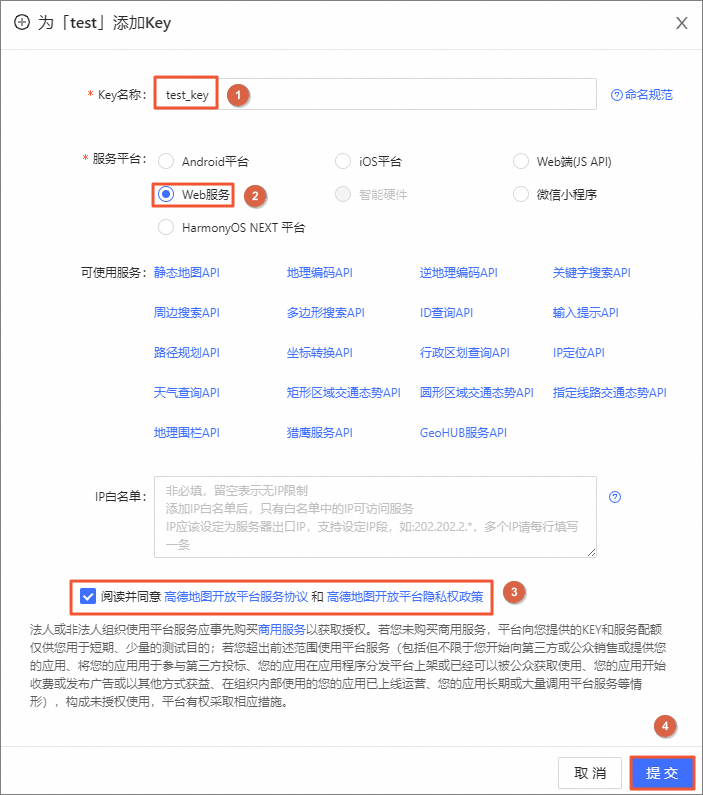Select the 微信小程序 radio button
Screen dimensions: 703x795
click(521, 194)
